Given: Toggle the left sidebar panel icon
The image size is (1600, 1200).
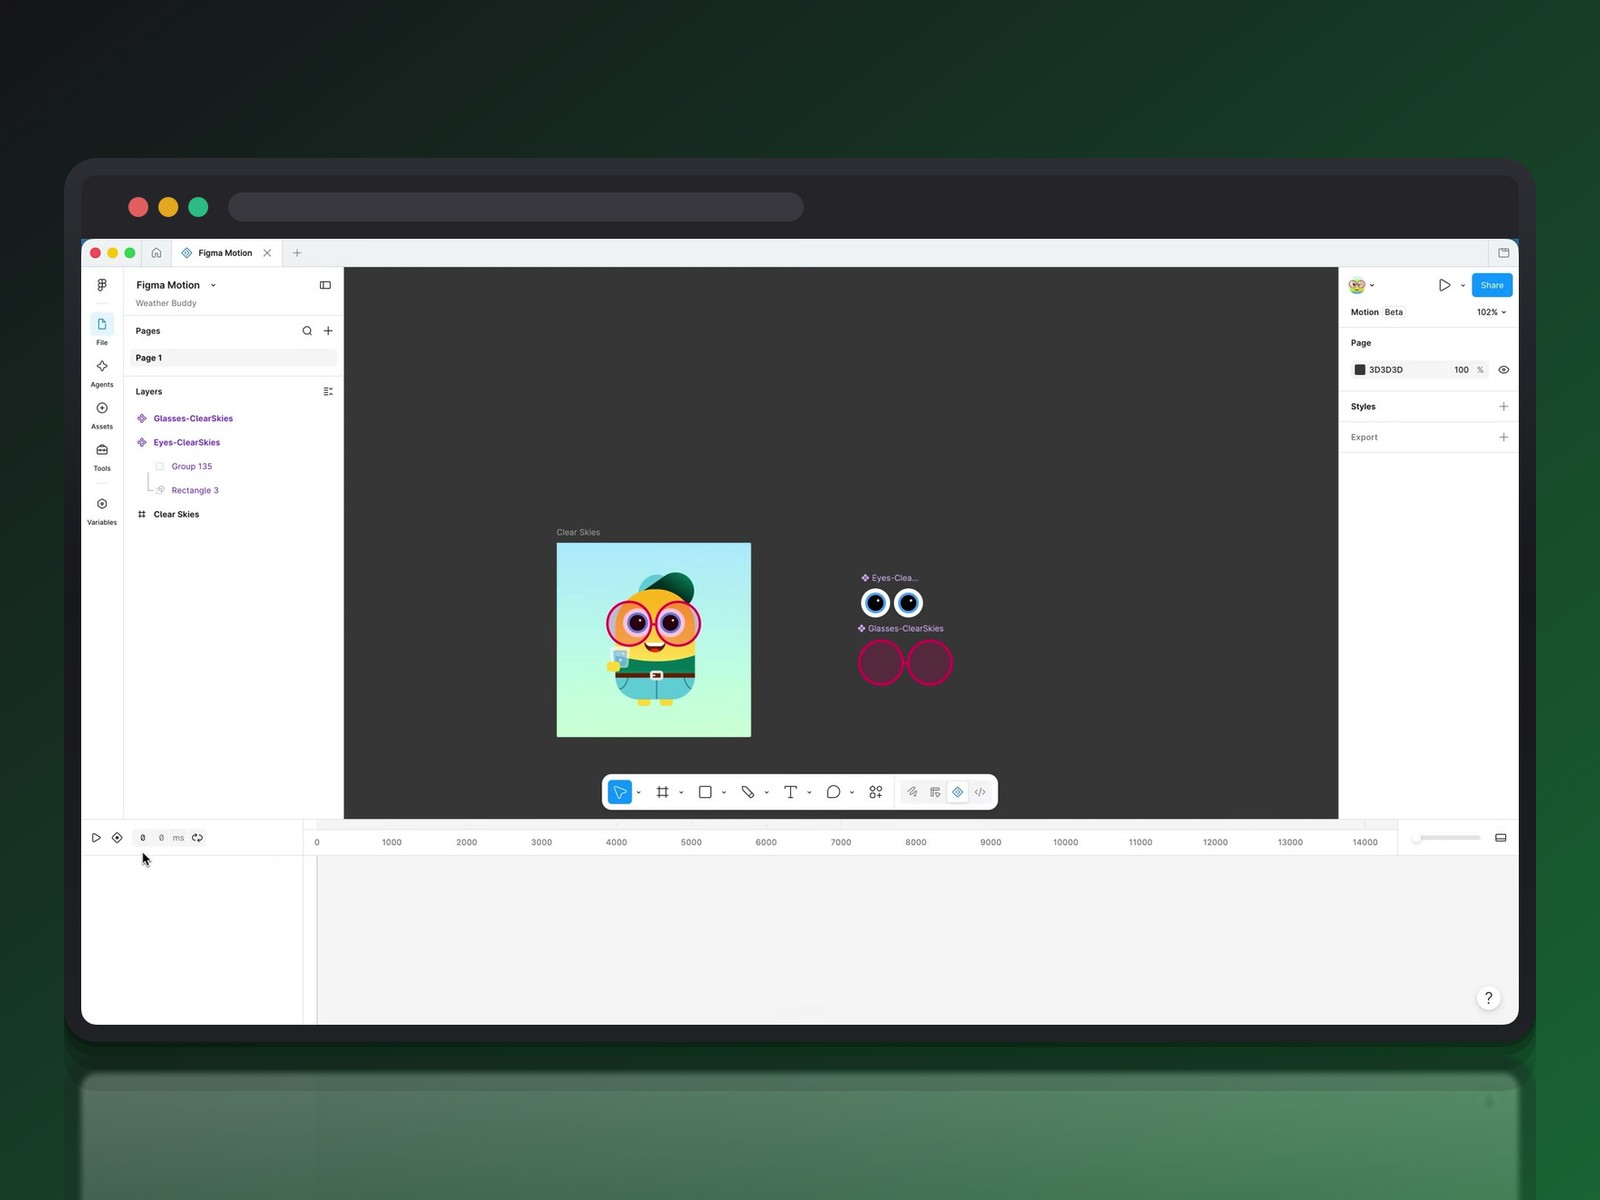Looking at the screenshot, I should 325,285.
